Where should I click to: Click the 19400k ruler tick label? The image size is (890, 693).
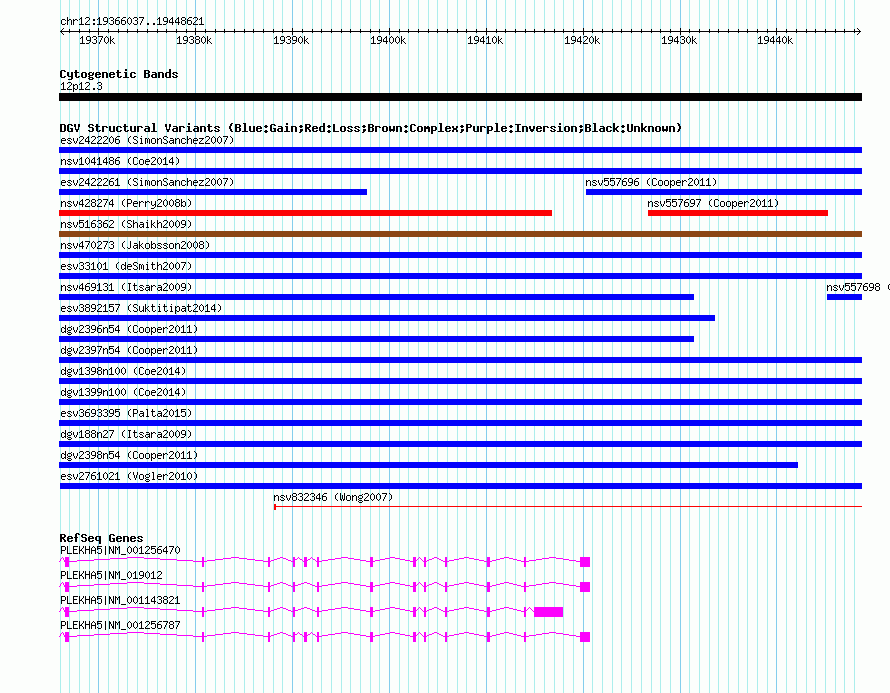click(x=388, y=40)
